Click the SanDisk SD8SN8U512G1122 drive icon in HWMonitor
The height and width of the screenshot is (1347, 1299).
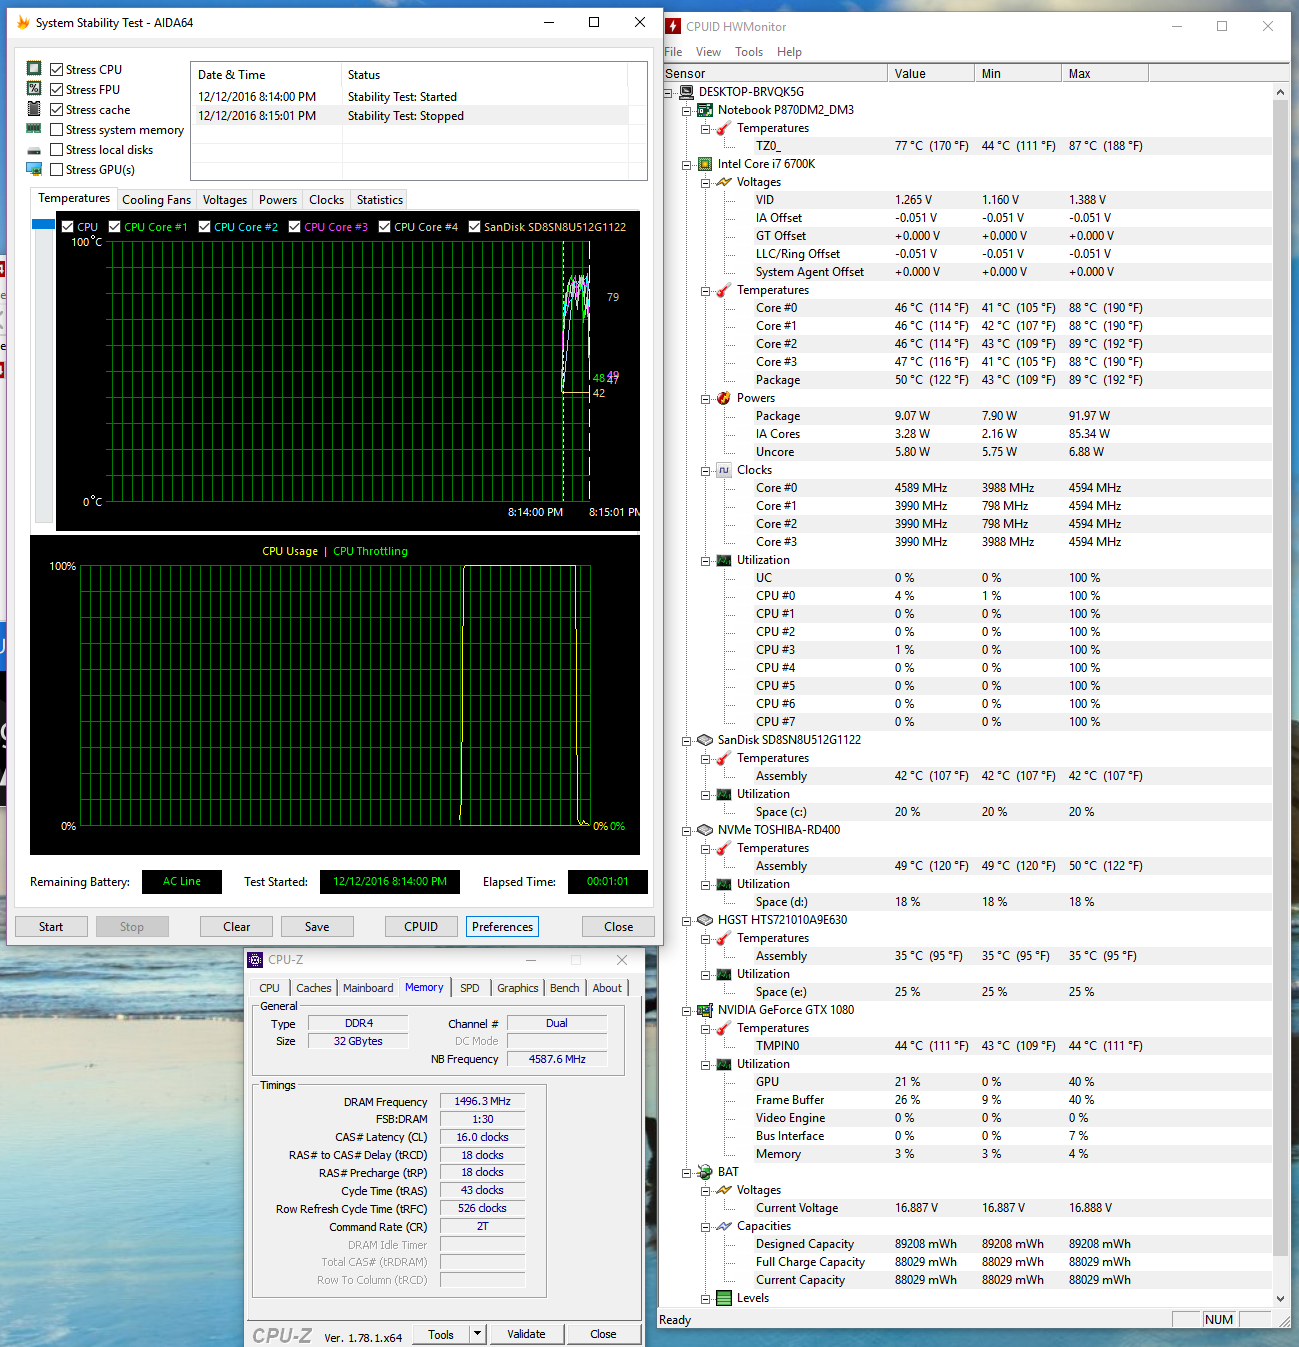(x=705, y=740)
